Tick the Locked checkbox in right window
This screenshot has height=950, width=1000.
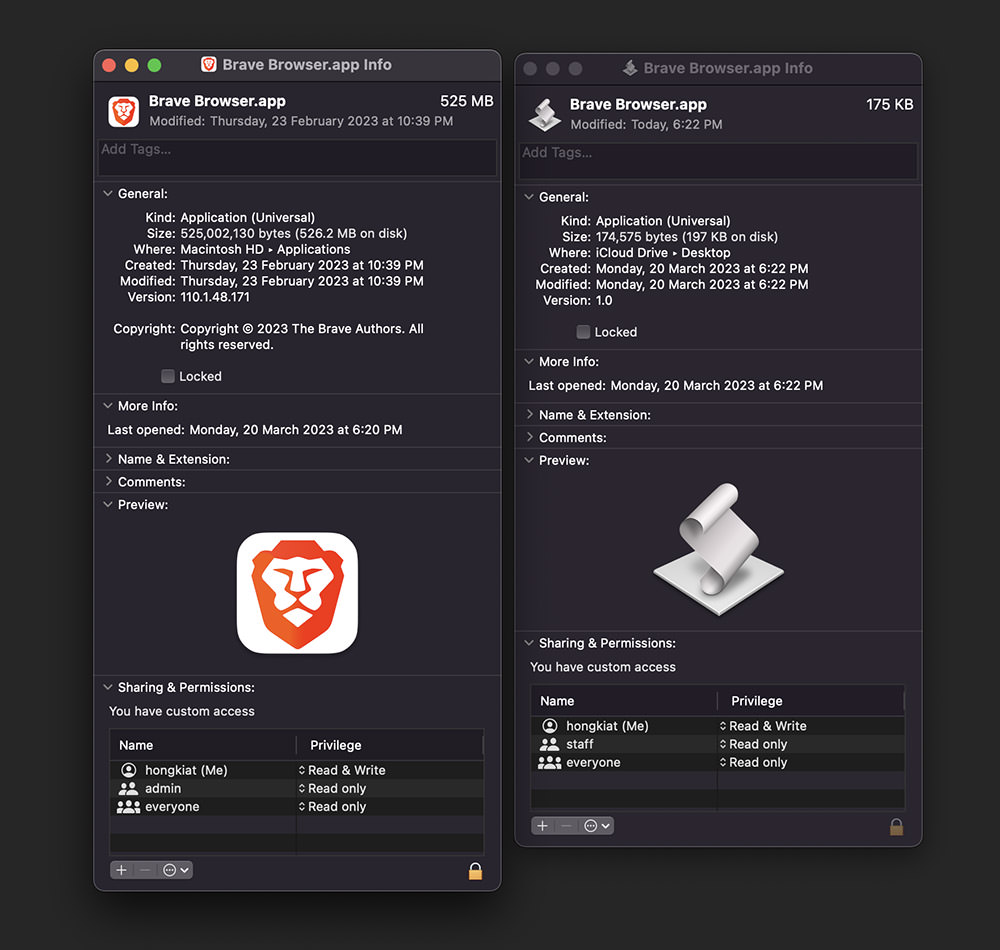583,332
